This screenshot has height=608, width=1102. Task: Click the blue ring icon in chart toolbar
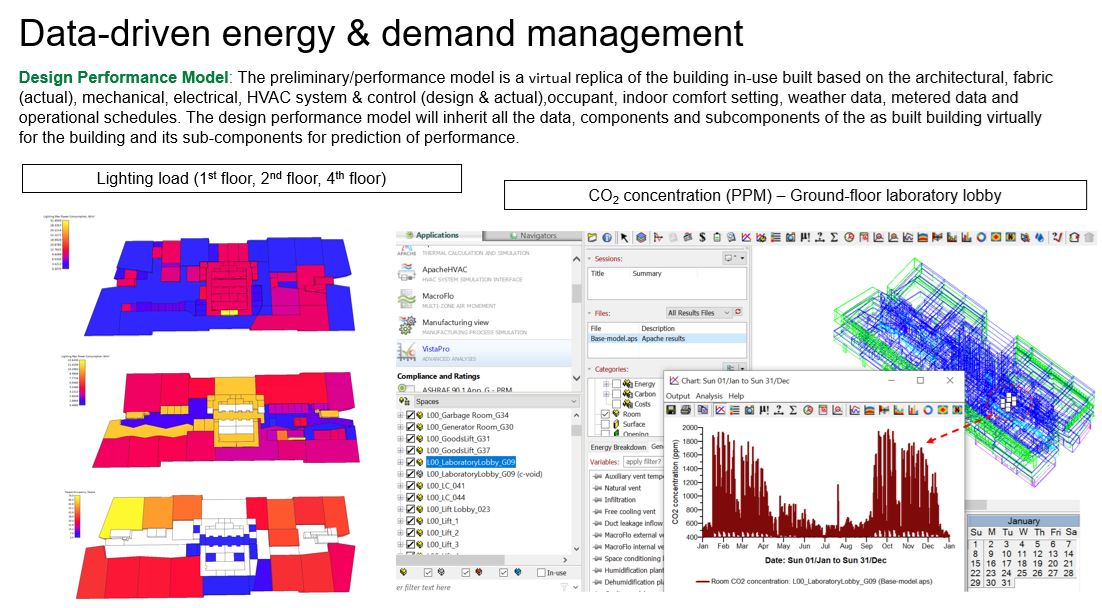coord(928,410)
